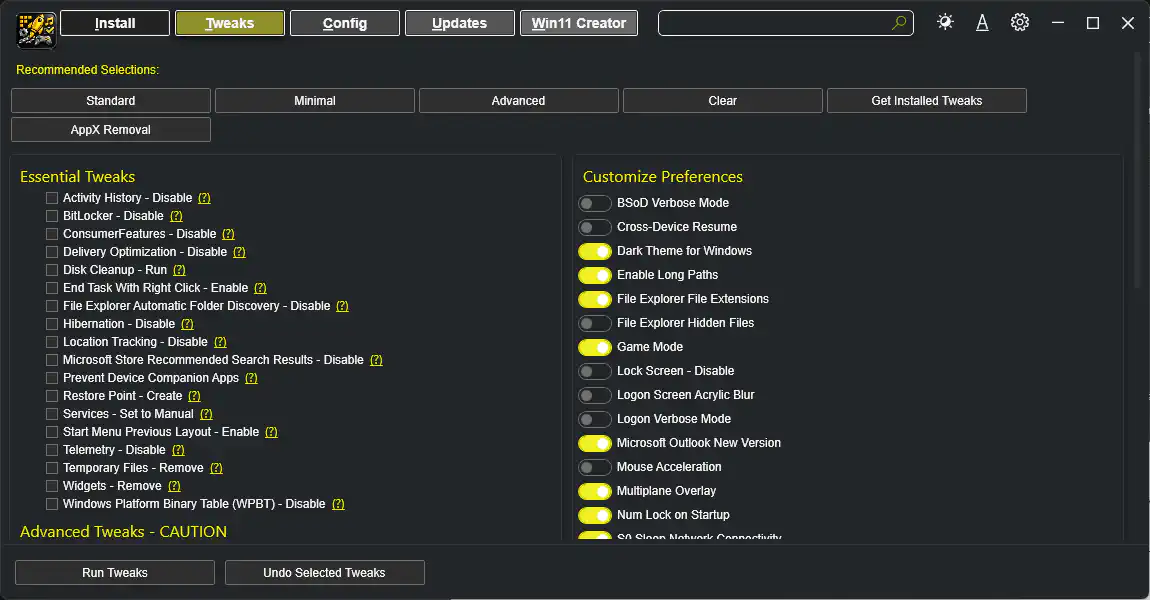Open help (?) for Start Menu Previous Layout

click(271, 431)
